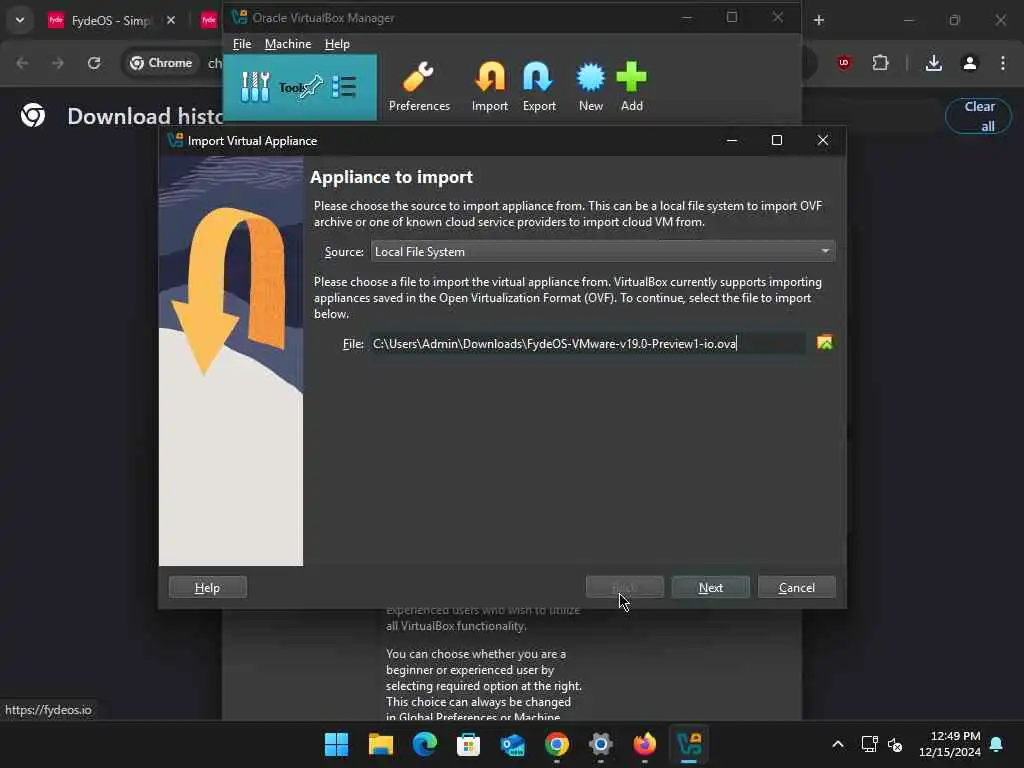Open the notifications bell icon
Viewport: 1024px width, 768px height.
click(996, 744)
